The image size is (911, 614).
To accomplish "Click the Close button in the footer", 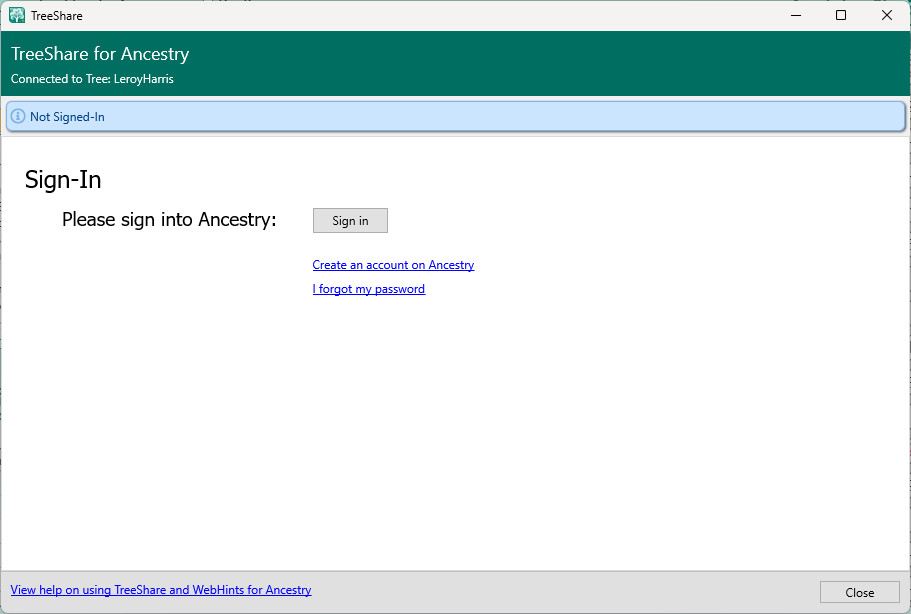I will click(x=859, y=592).
